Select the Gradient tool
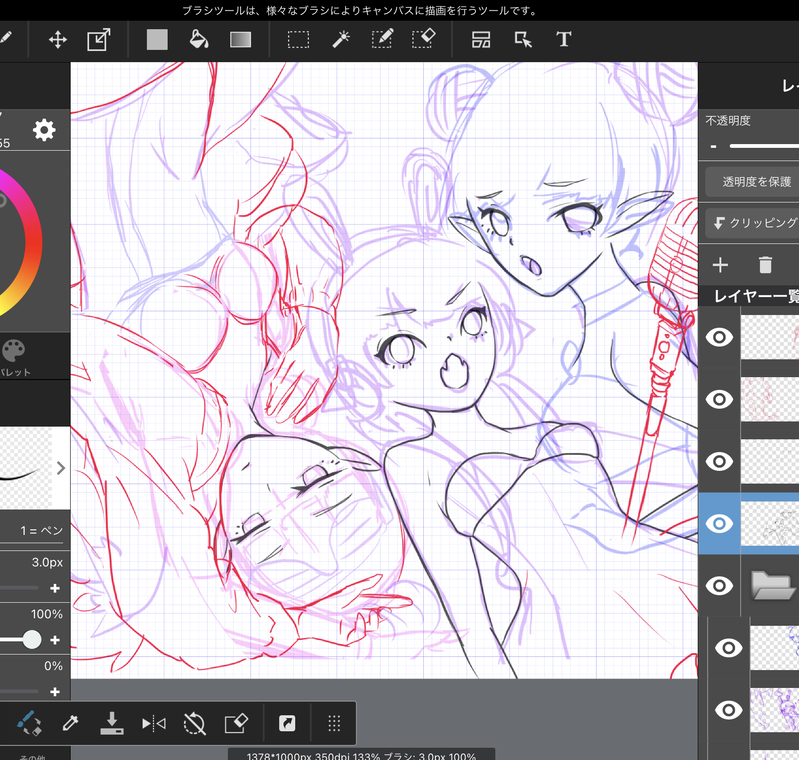The width and height of the screenshot is (799, 760). (x=241, y=40)
